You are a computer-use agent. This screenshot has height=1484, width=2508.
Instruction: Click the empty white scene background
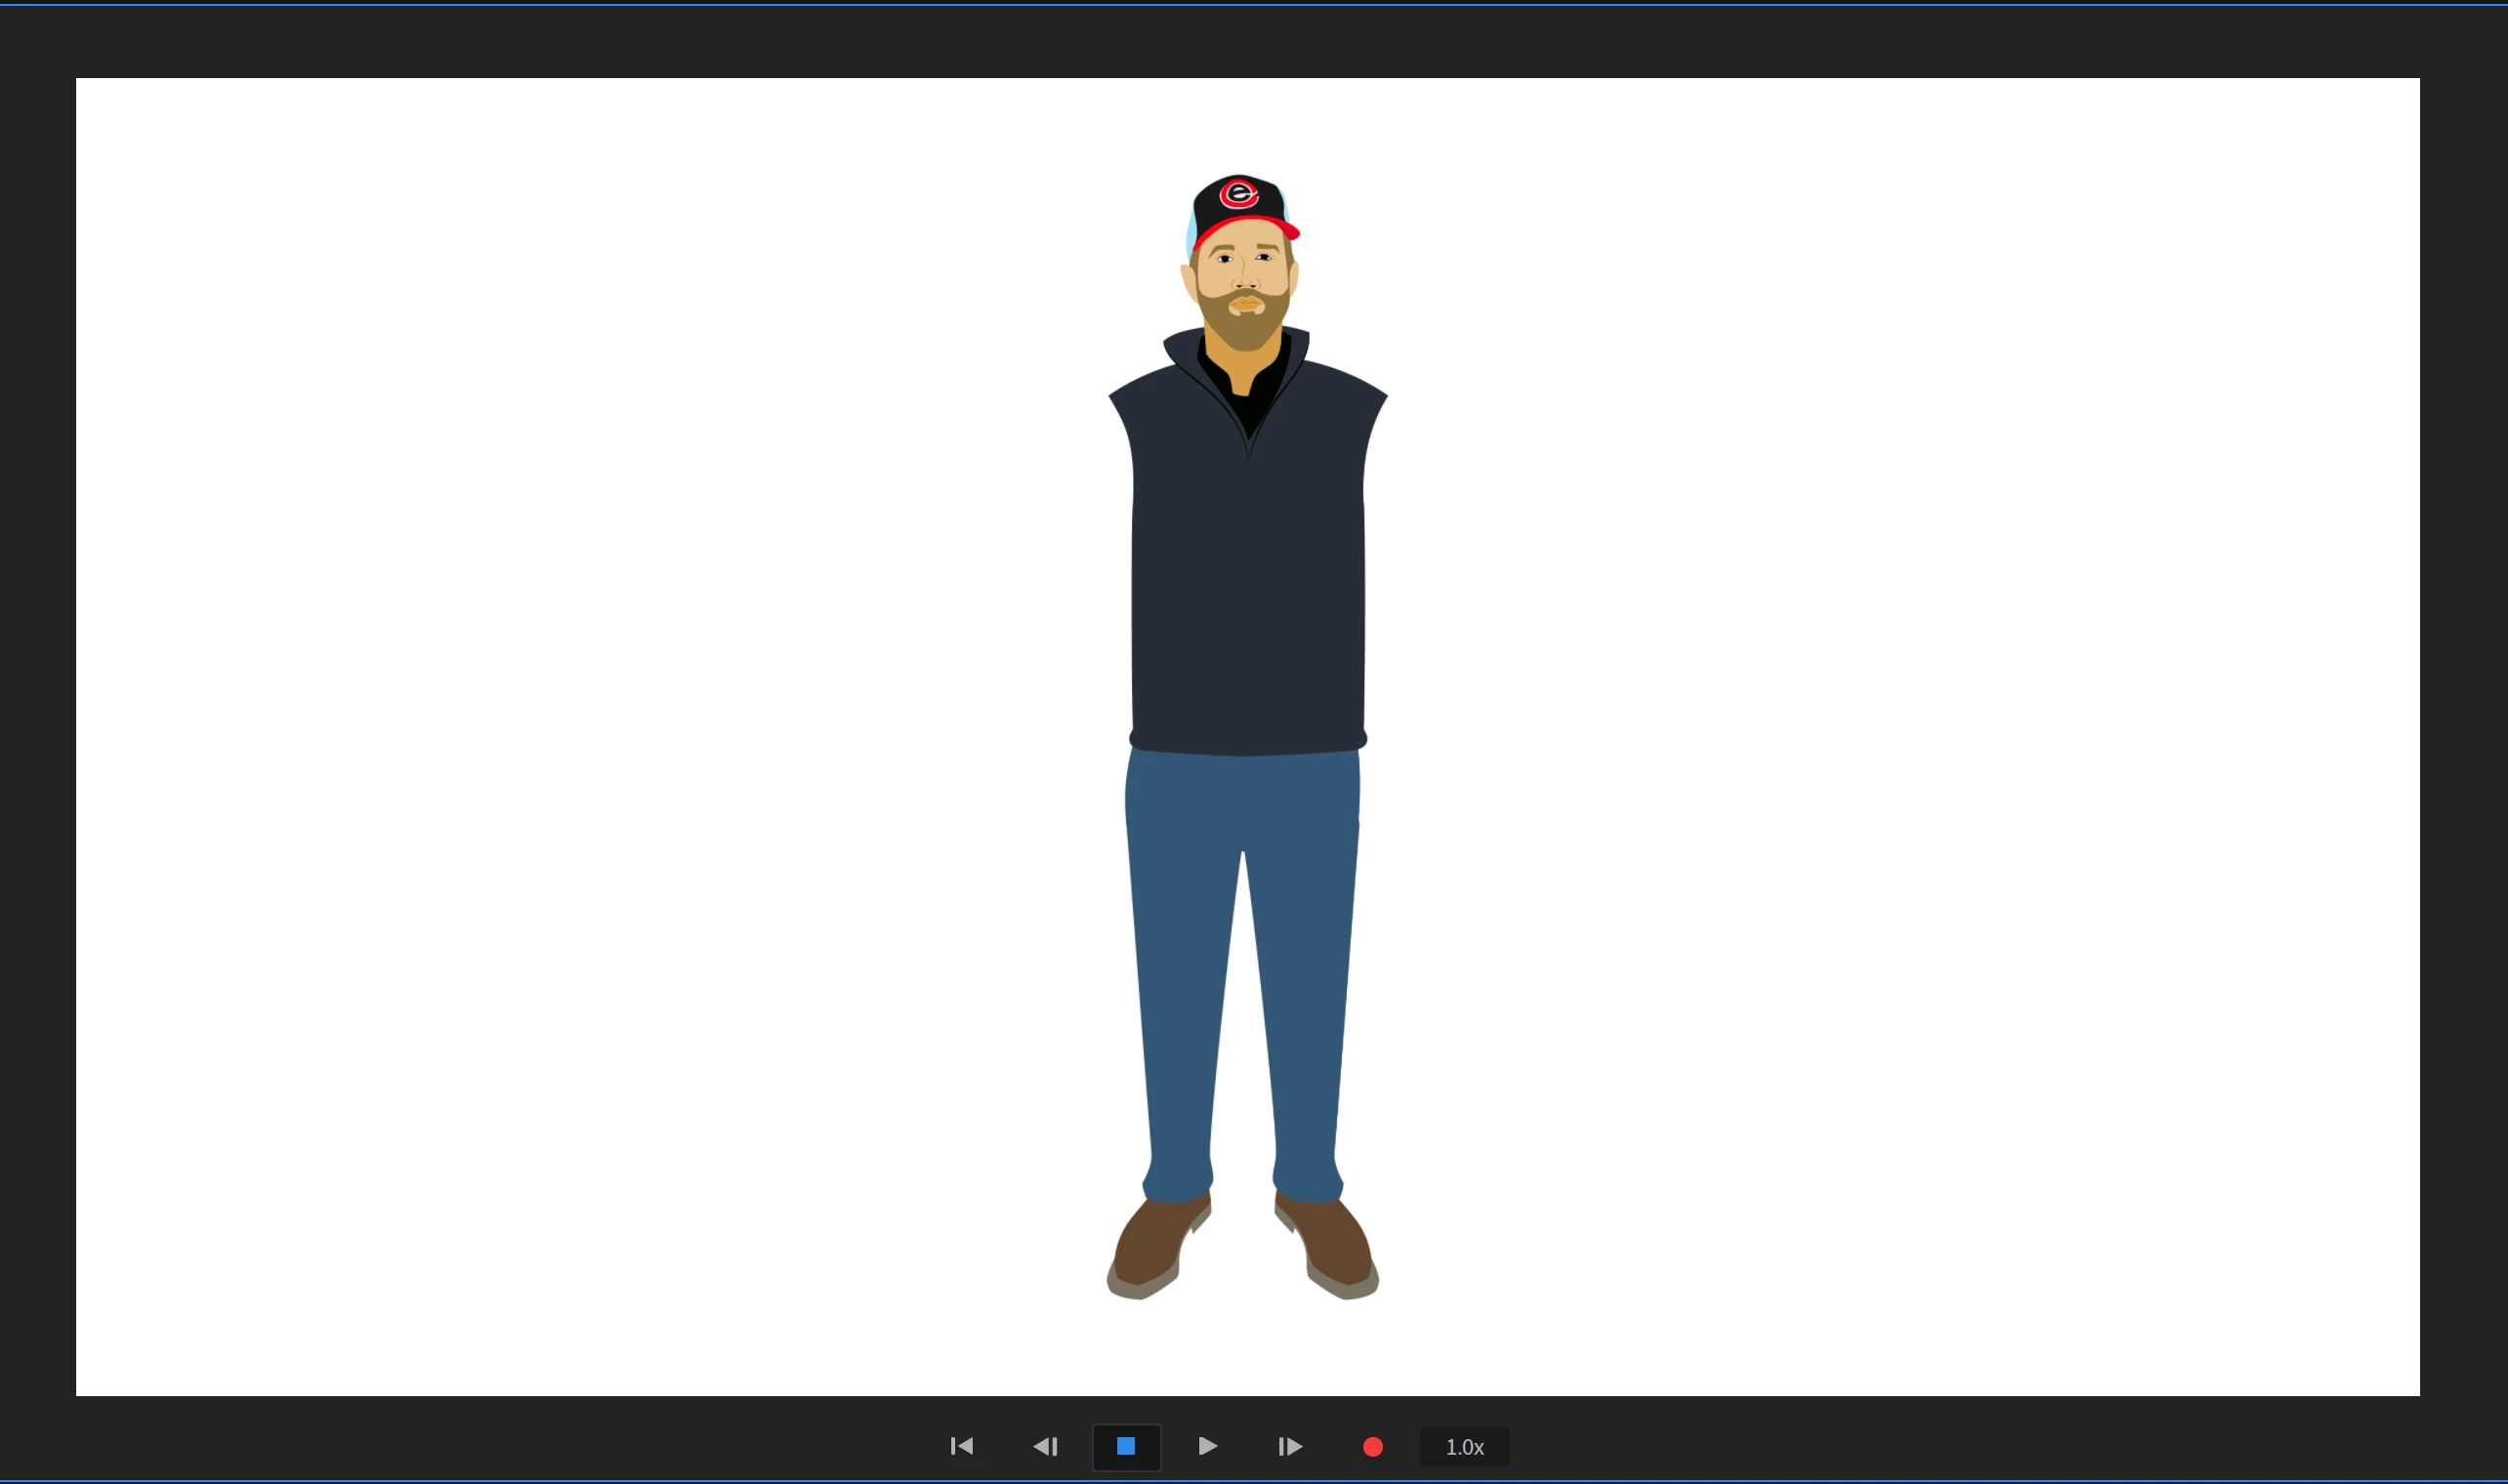600,700
